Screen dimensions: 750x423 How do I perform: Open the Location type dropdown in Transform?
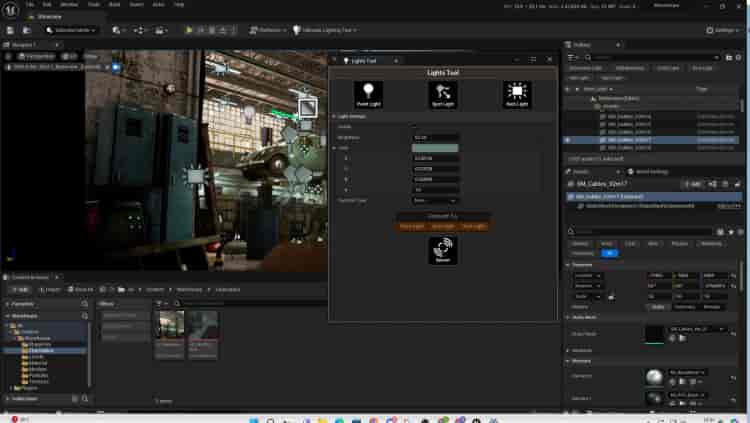(587, 276)
